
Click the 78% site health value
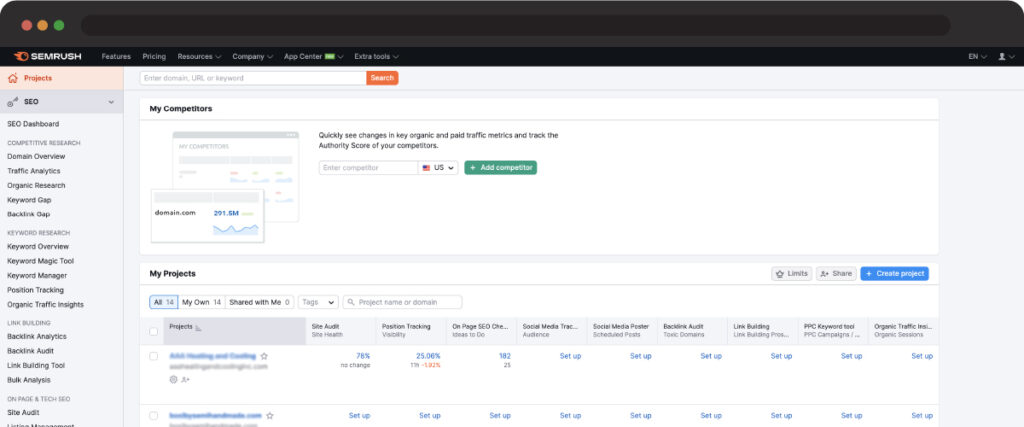pyautogui.click(x=363, y=356)
